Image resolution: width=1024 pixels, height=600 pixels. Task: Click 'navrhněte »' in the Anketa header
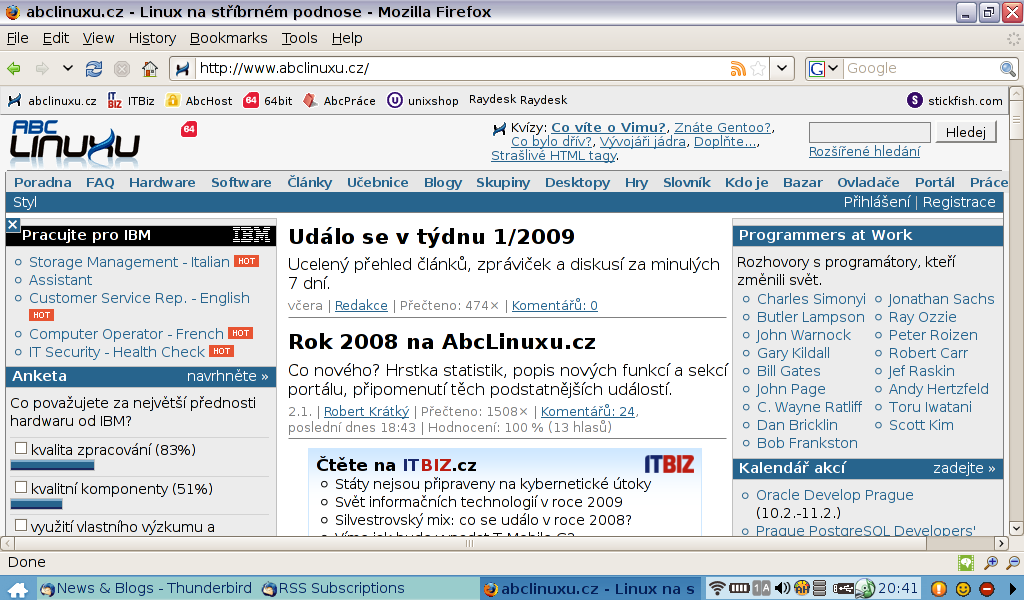click(x=228, y=376)
